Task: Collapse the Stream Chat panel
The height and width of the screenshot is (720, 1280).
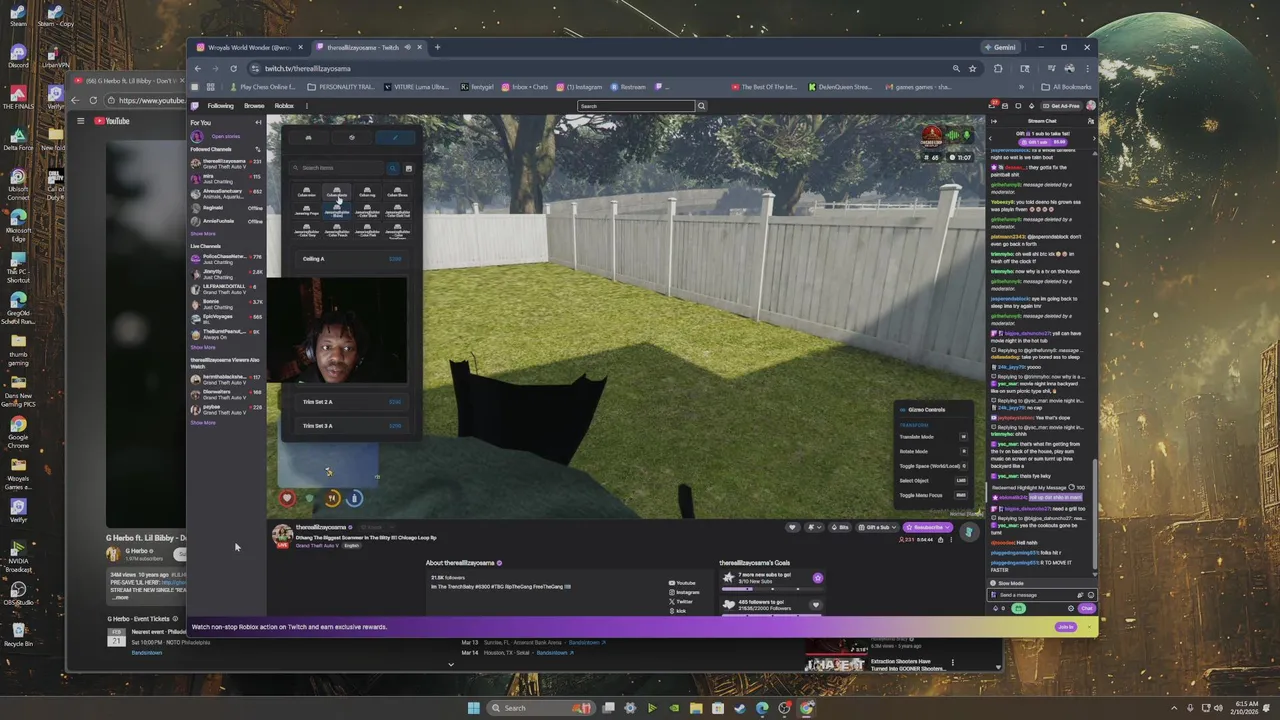Action: click(x=994, y=121)
